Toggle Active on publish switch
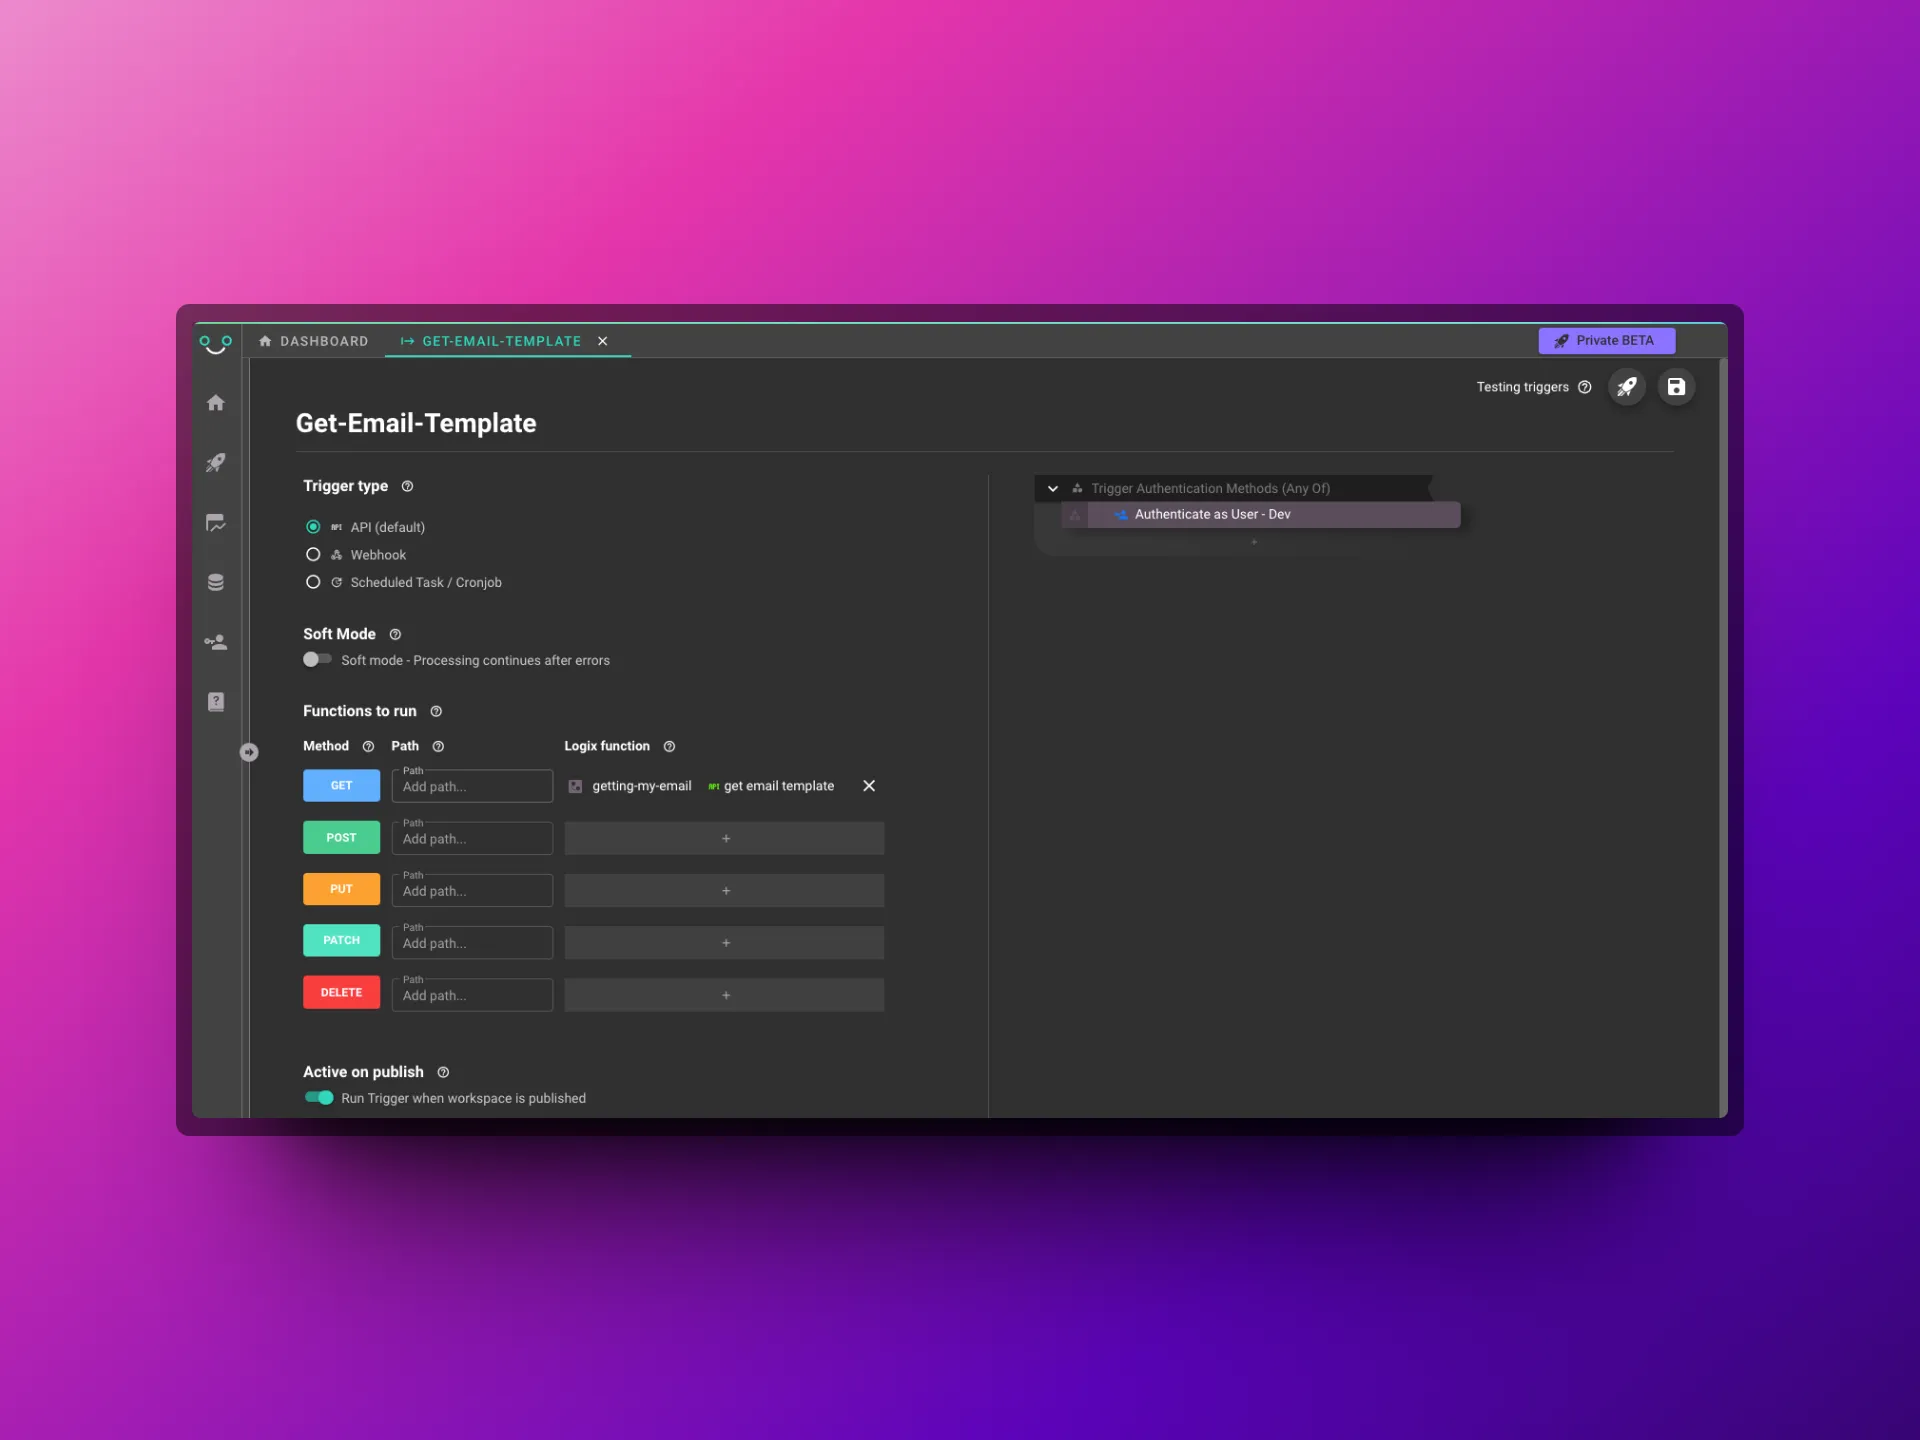1920x1440 pixels. click(317, 1097)
